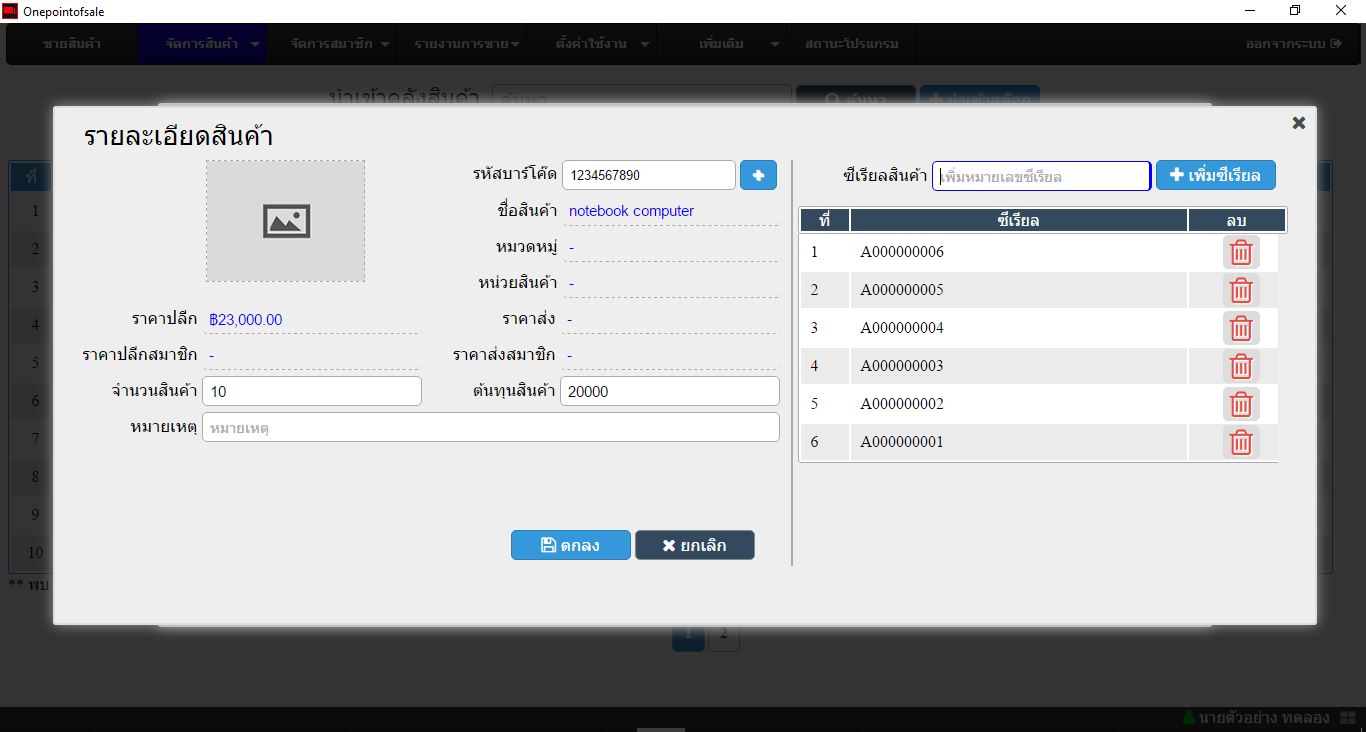Viewport: 1366px width, 732px height.
Task: Click the เพิ่มซีเรียล add serial button
Action: [x=1215, y=175]
